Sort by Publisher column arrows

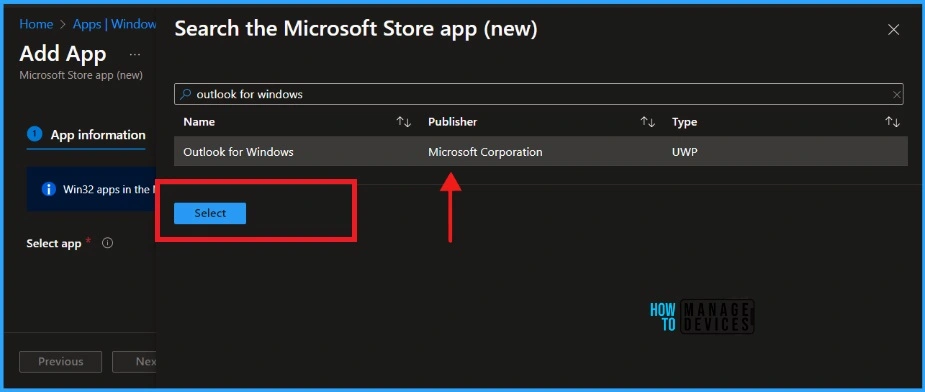(x=648, y=122)
